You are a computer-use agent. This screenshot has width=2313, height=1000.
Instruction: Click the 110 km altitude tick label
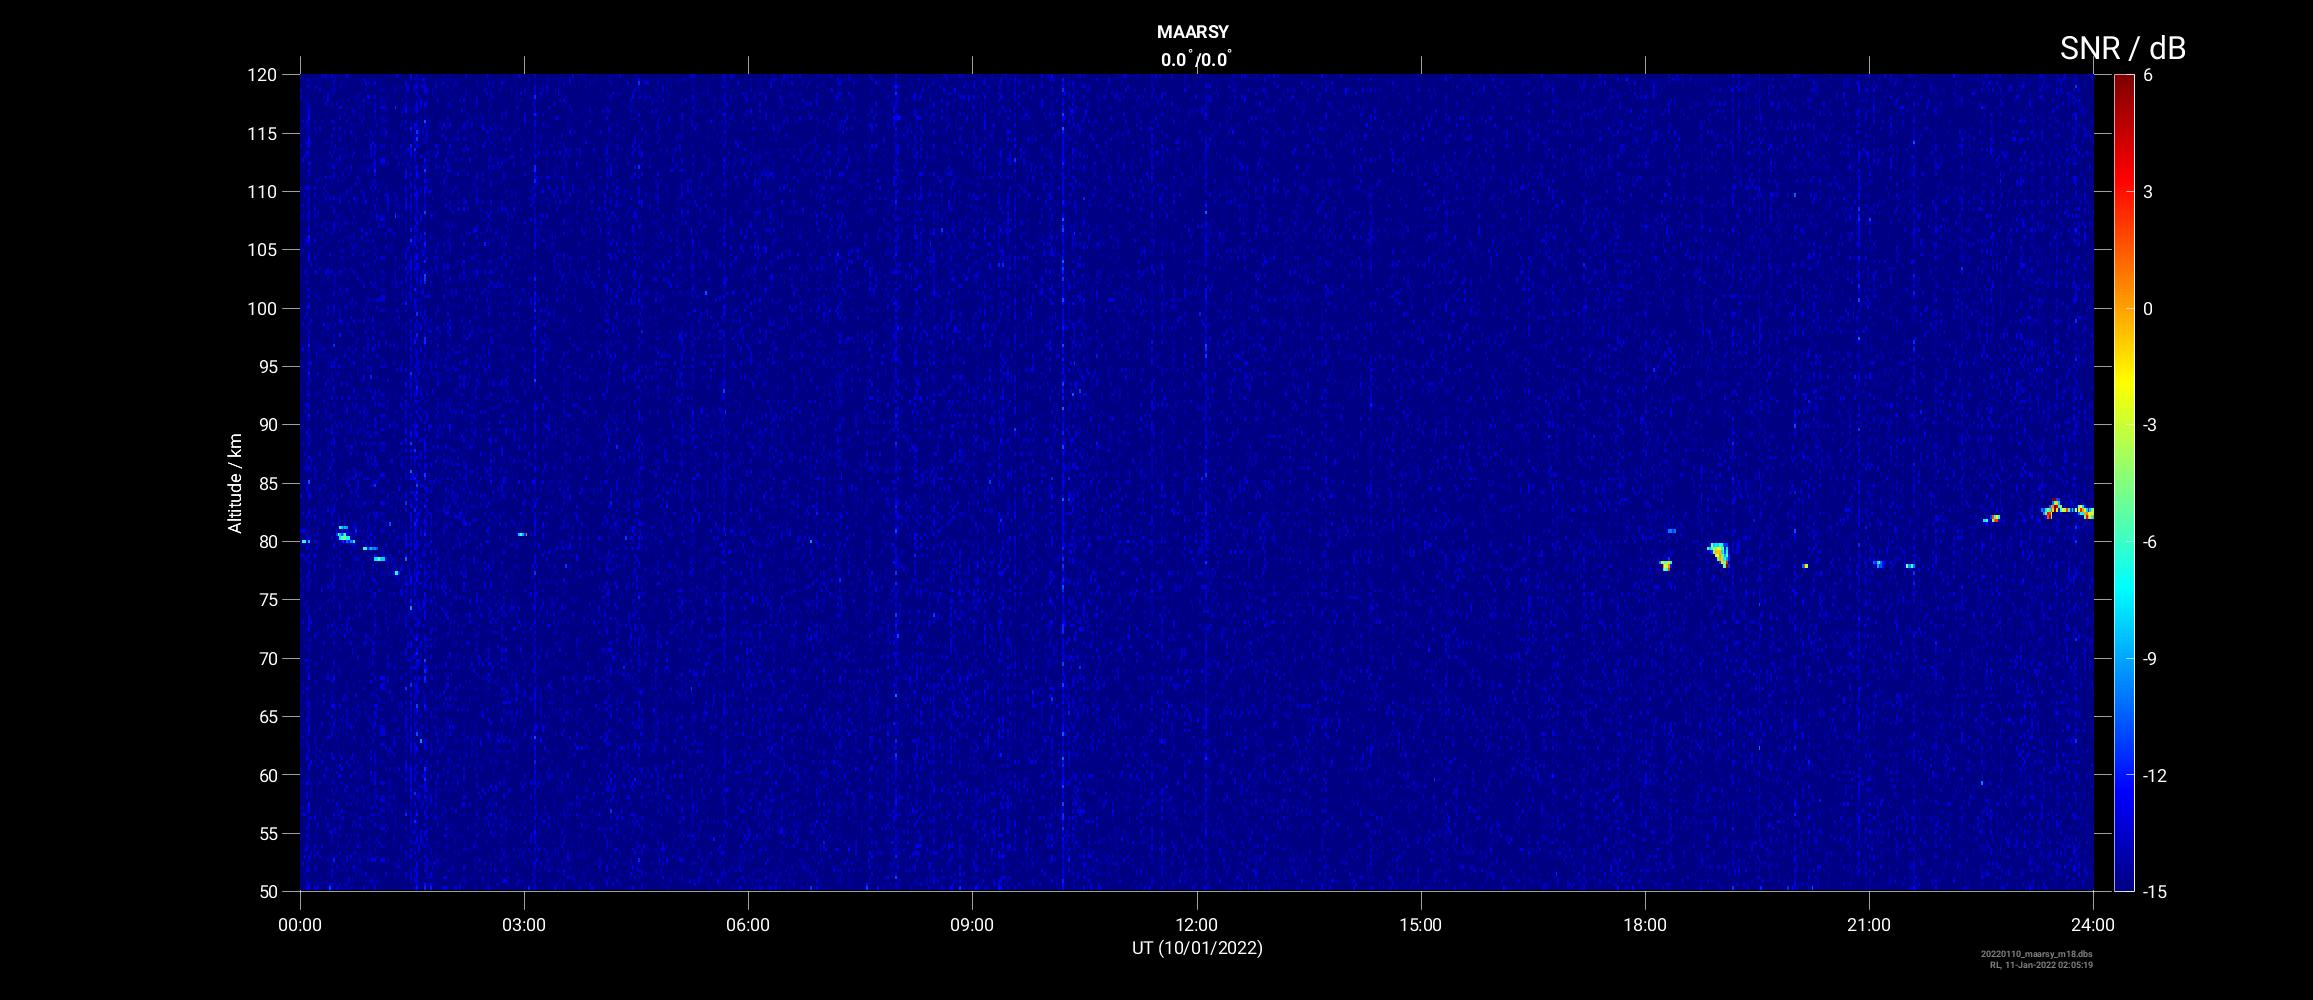coord(261,191)
